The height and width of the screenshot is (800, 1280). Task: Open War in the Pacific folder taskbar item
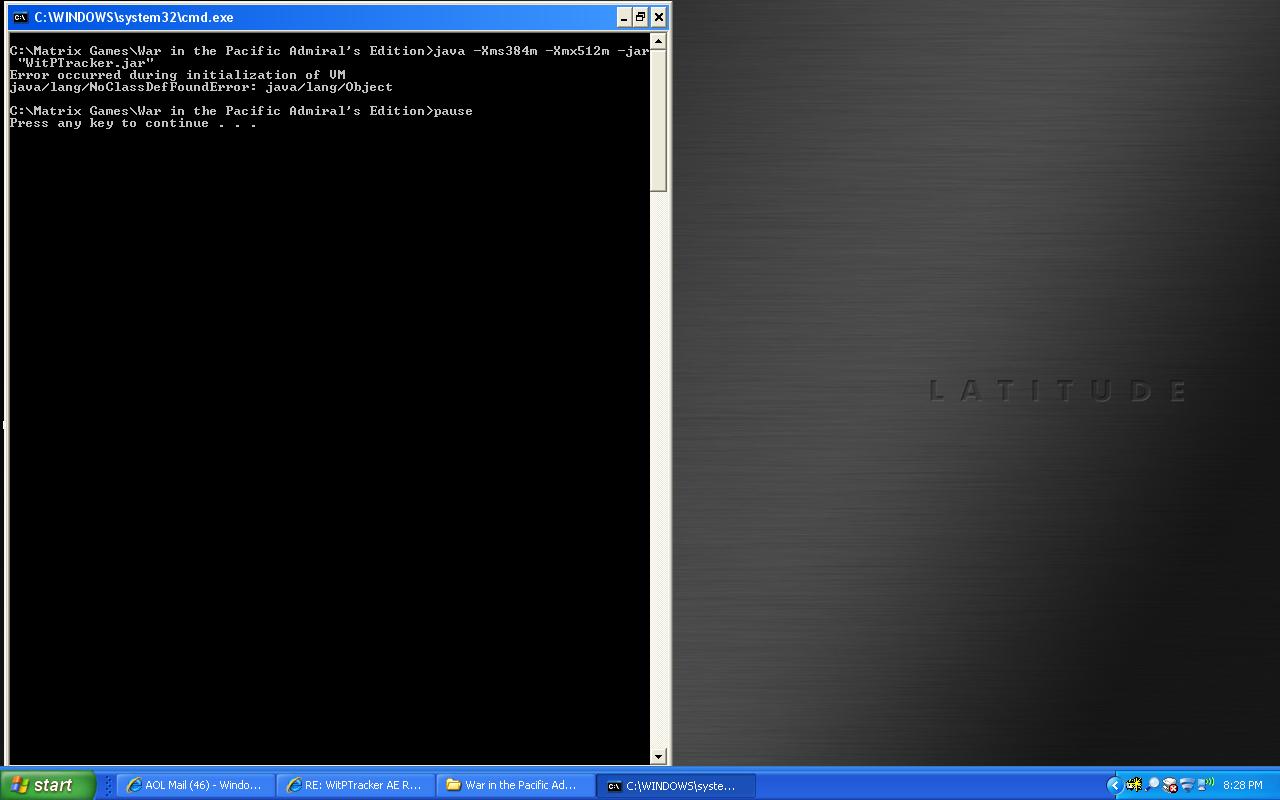click(516, 785)
